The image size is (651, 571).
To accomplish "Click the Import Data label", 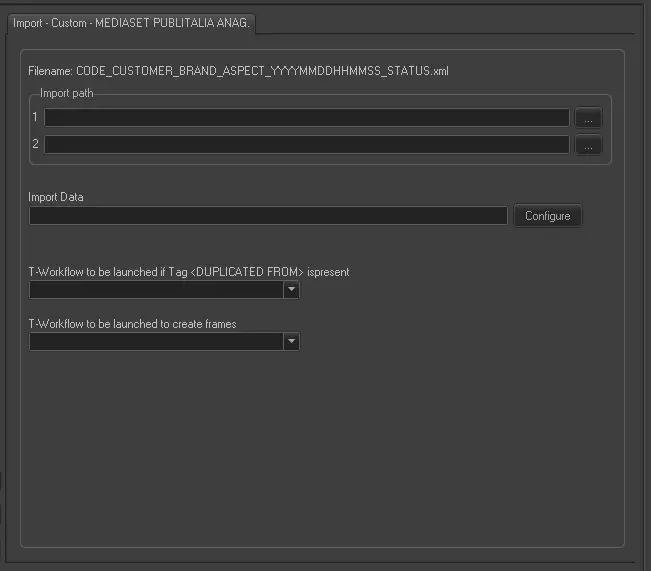I will (56, 197).
